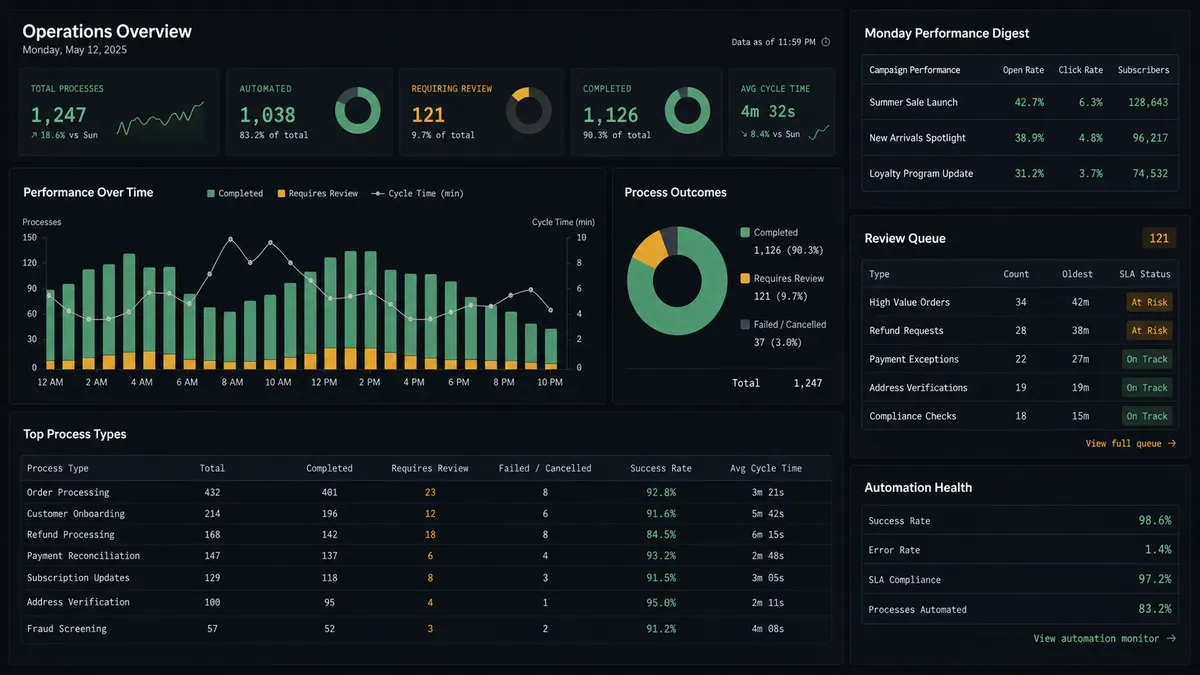
Task: Sort by Avg Cycle Time column header
Action: 764,468
